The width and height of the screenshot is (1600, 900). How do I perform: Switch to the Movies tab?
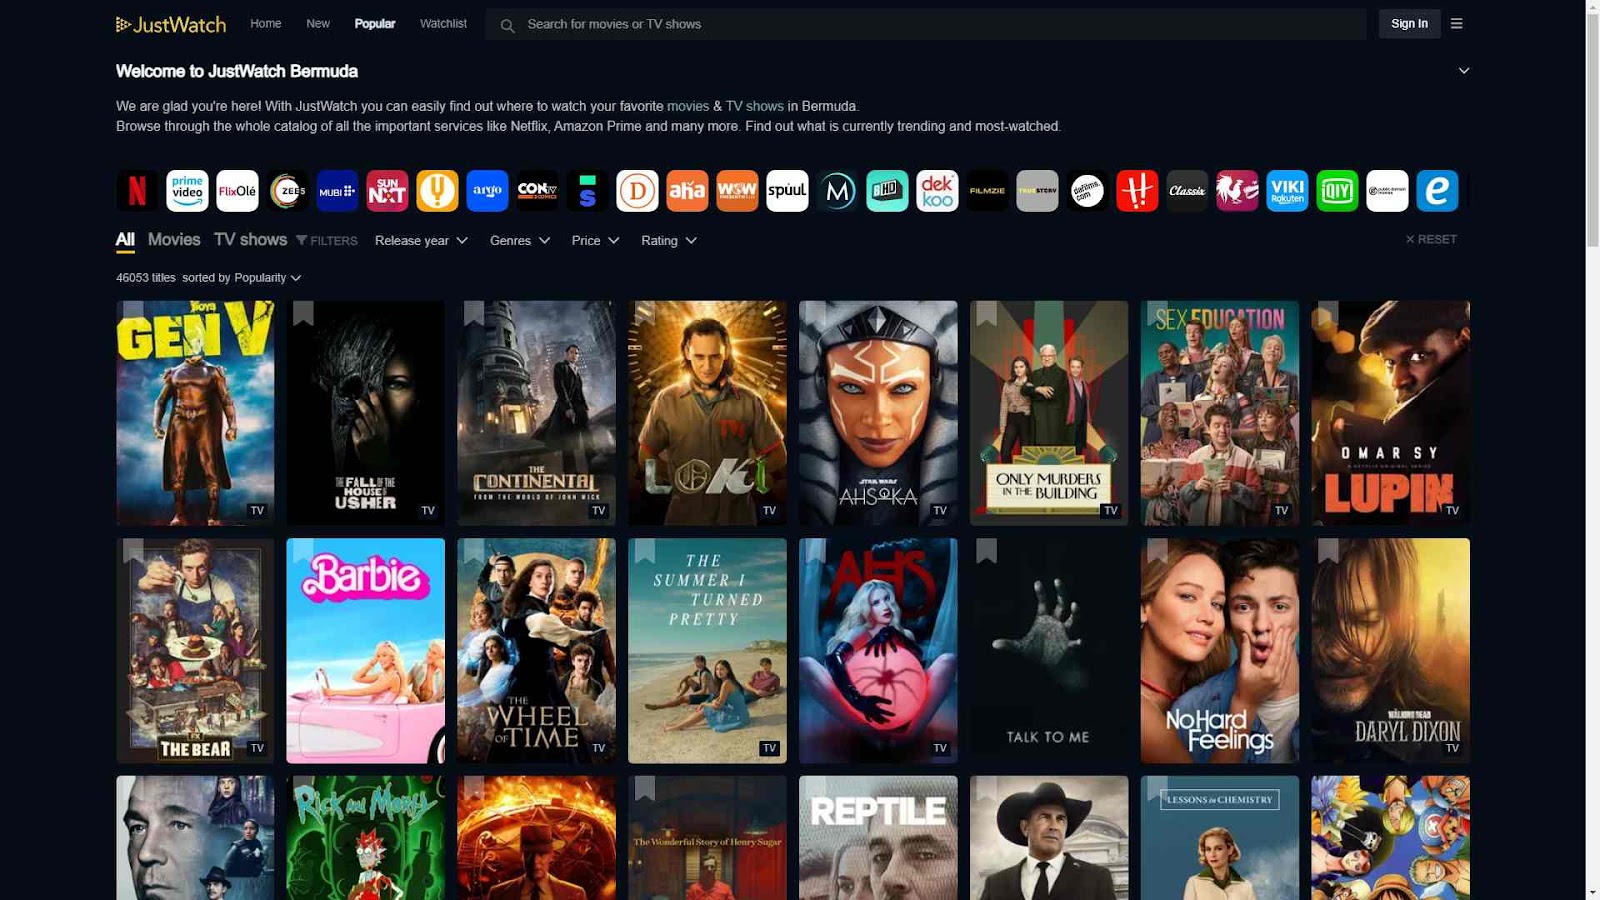click(x=174, y=240)
